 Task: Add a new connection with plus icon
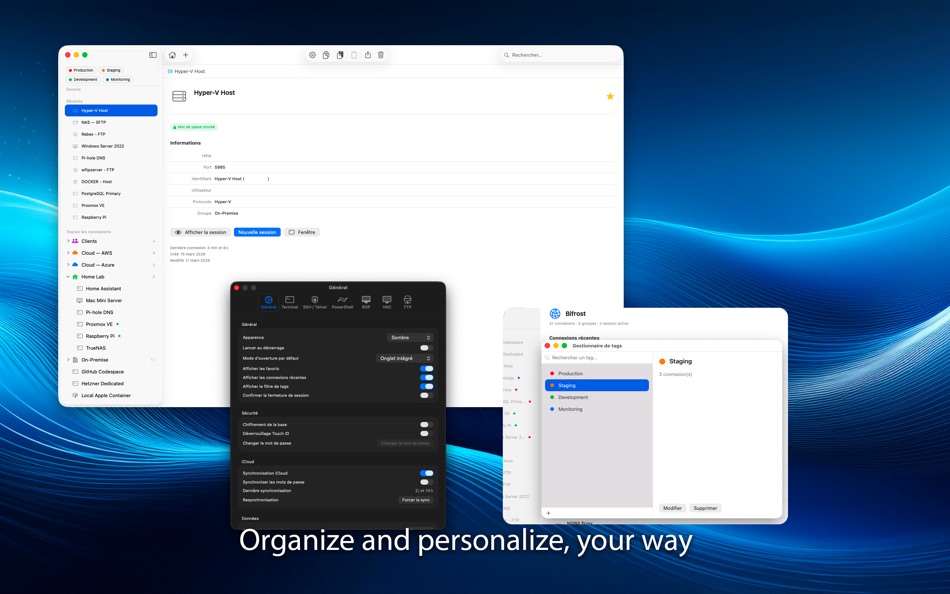(185, 55)
